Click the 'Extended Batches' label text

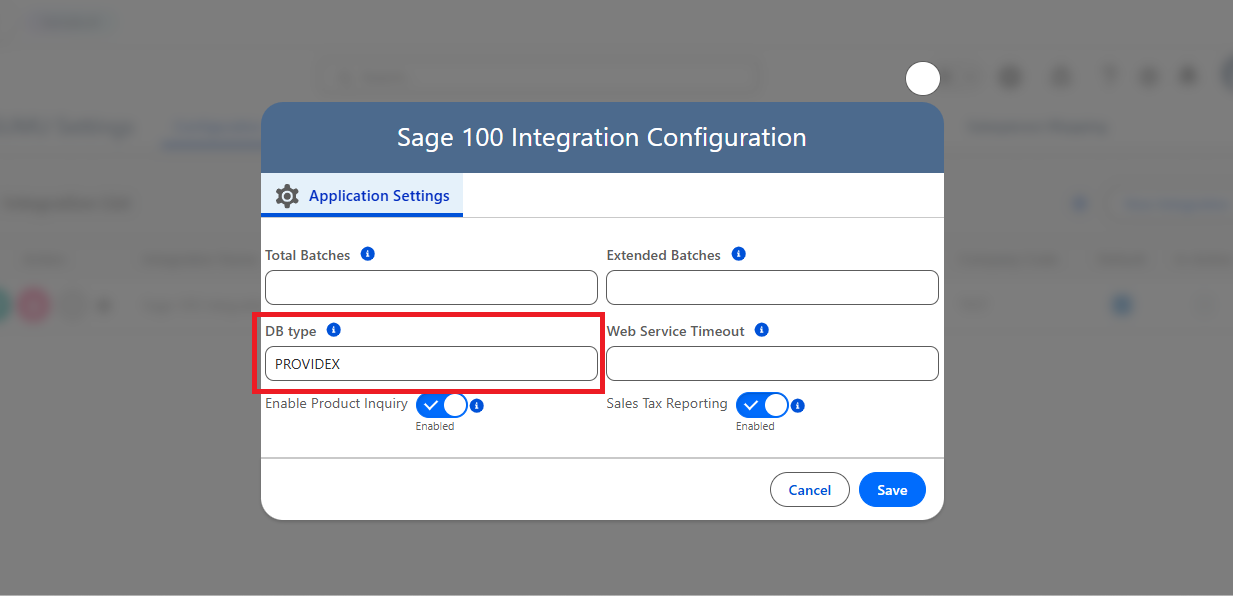pyautogui.click(x=664, y=256)
